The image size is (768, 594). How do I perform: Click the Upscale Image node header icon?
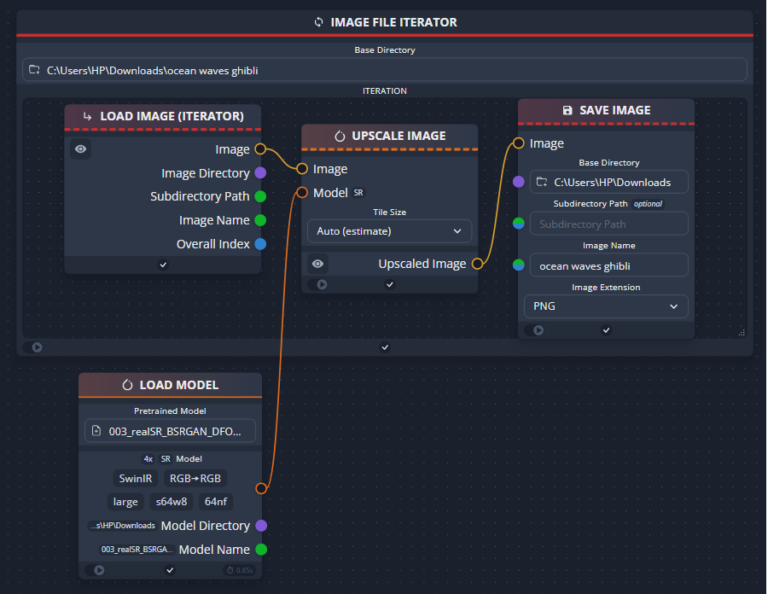(339, 136)
